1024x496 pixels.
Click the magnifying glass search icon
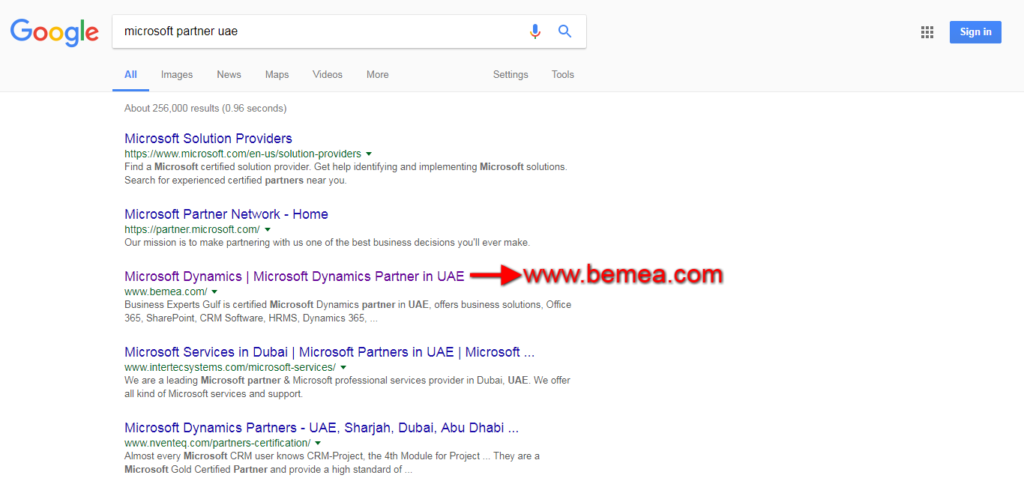[x=565, y=31]
